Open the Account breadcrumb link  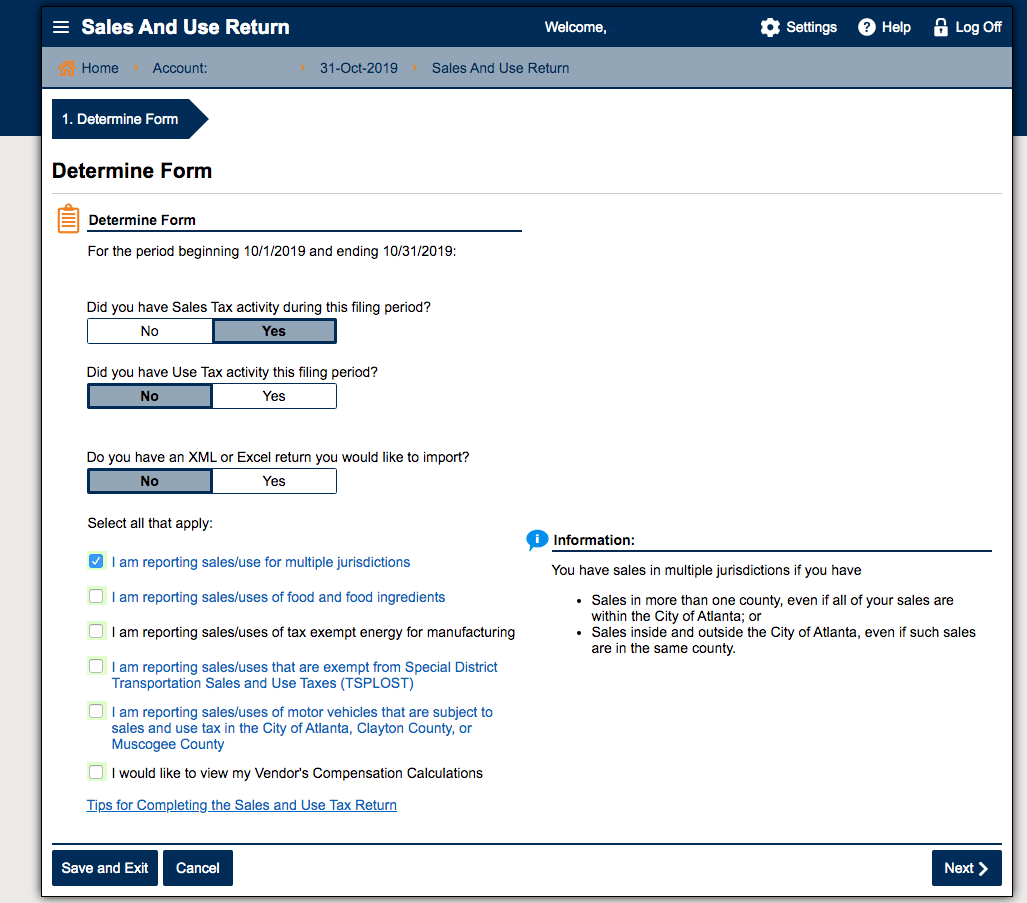(179, 68)
